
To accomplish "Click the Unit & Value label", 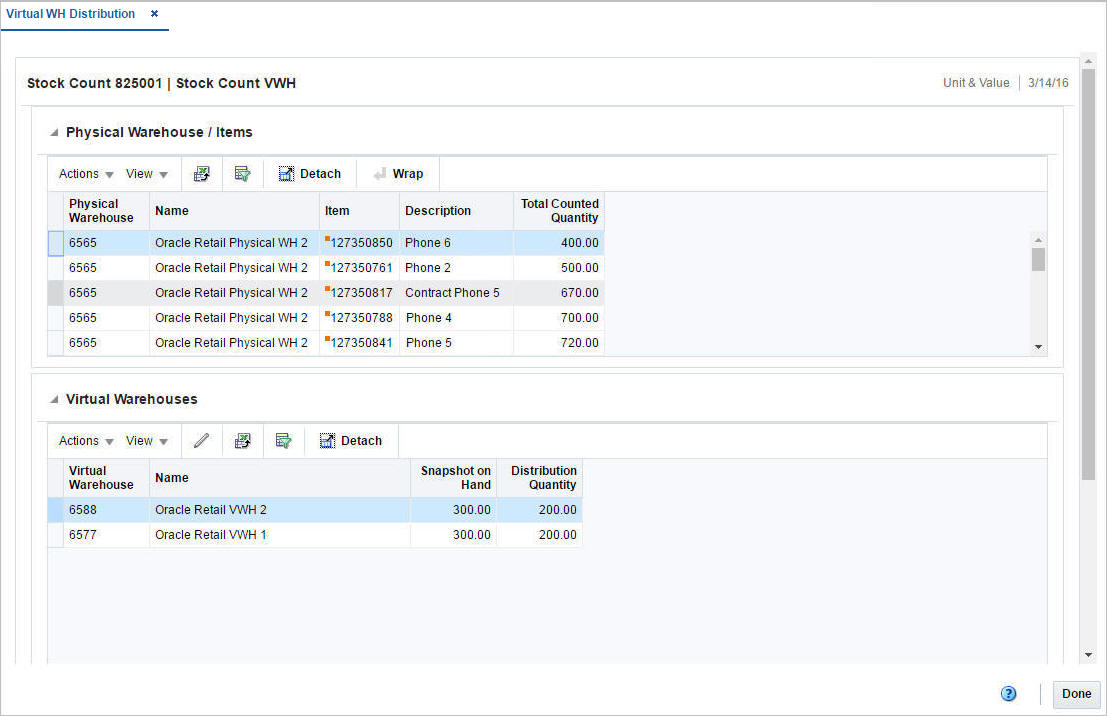I will coord(976,83).
